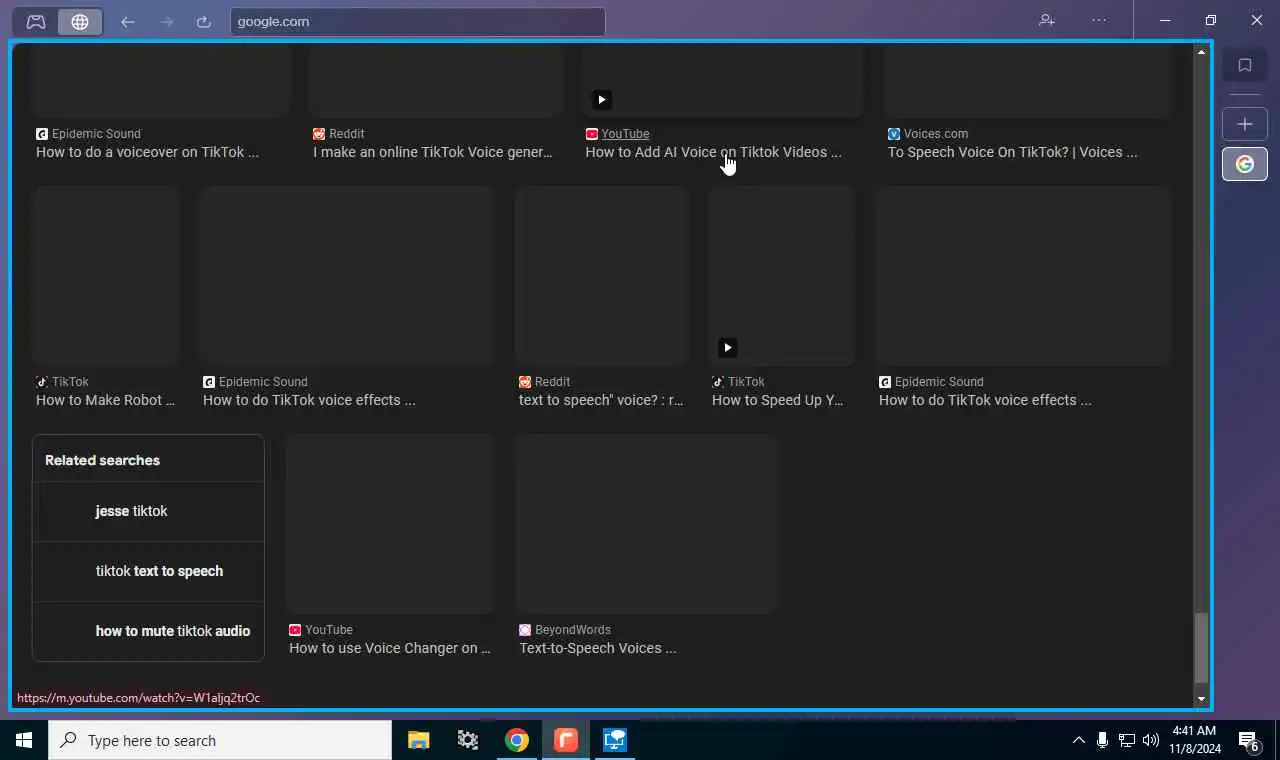Image resolution: width=1280 pixels, height=760 pixels.
Task: Open 'How to use Voice Changer on' YouTube result
Action: pyautogui.click(x=390, y=648)
